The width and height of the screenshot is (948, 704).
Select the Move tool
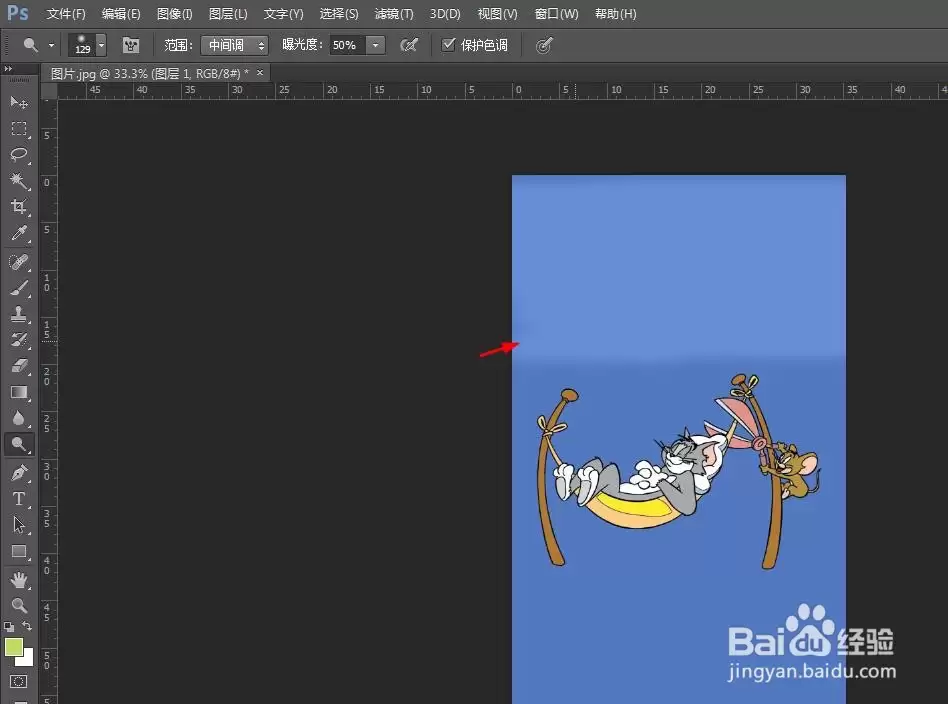[19, 102]
